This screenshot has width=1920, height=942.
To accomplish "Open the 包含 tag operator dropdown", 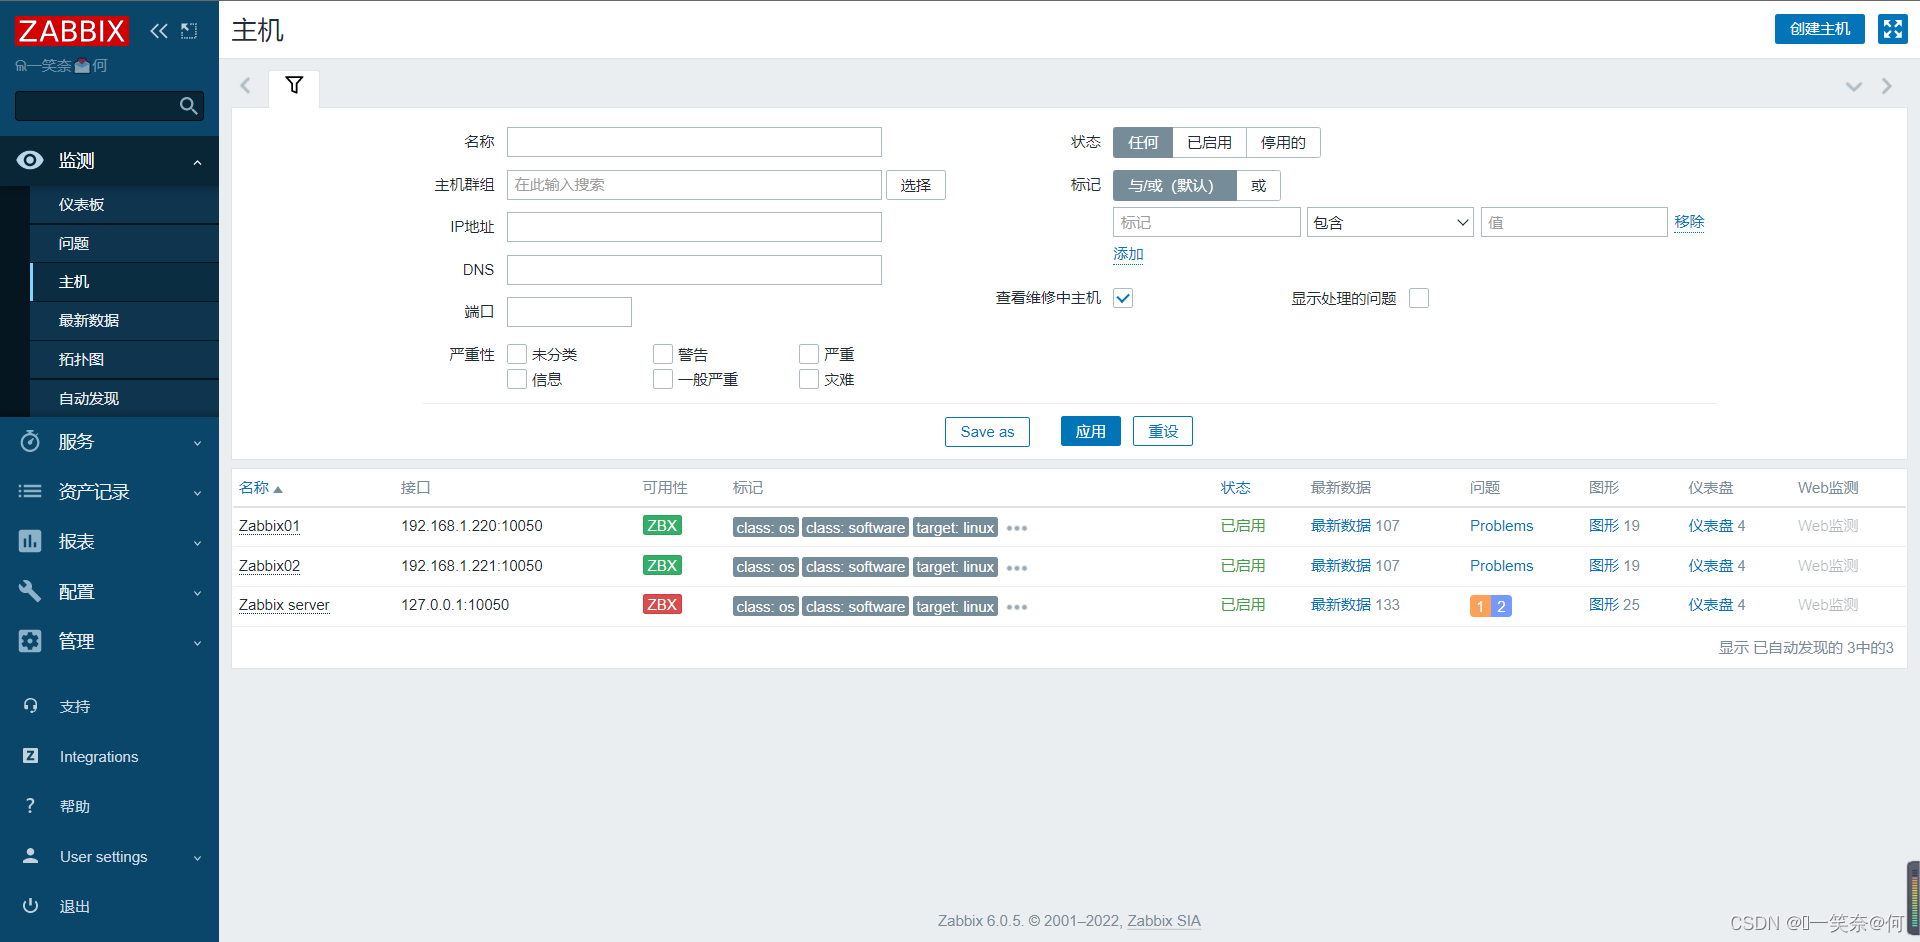I will 1390,222.
